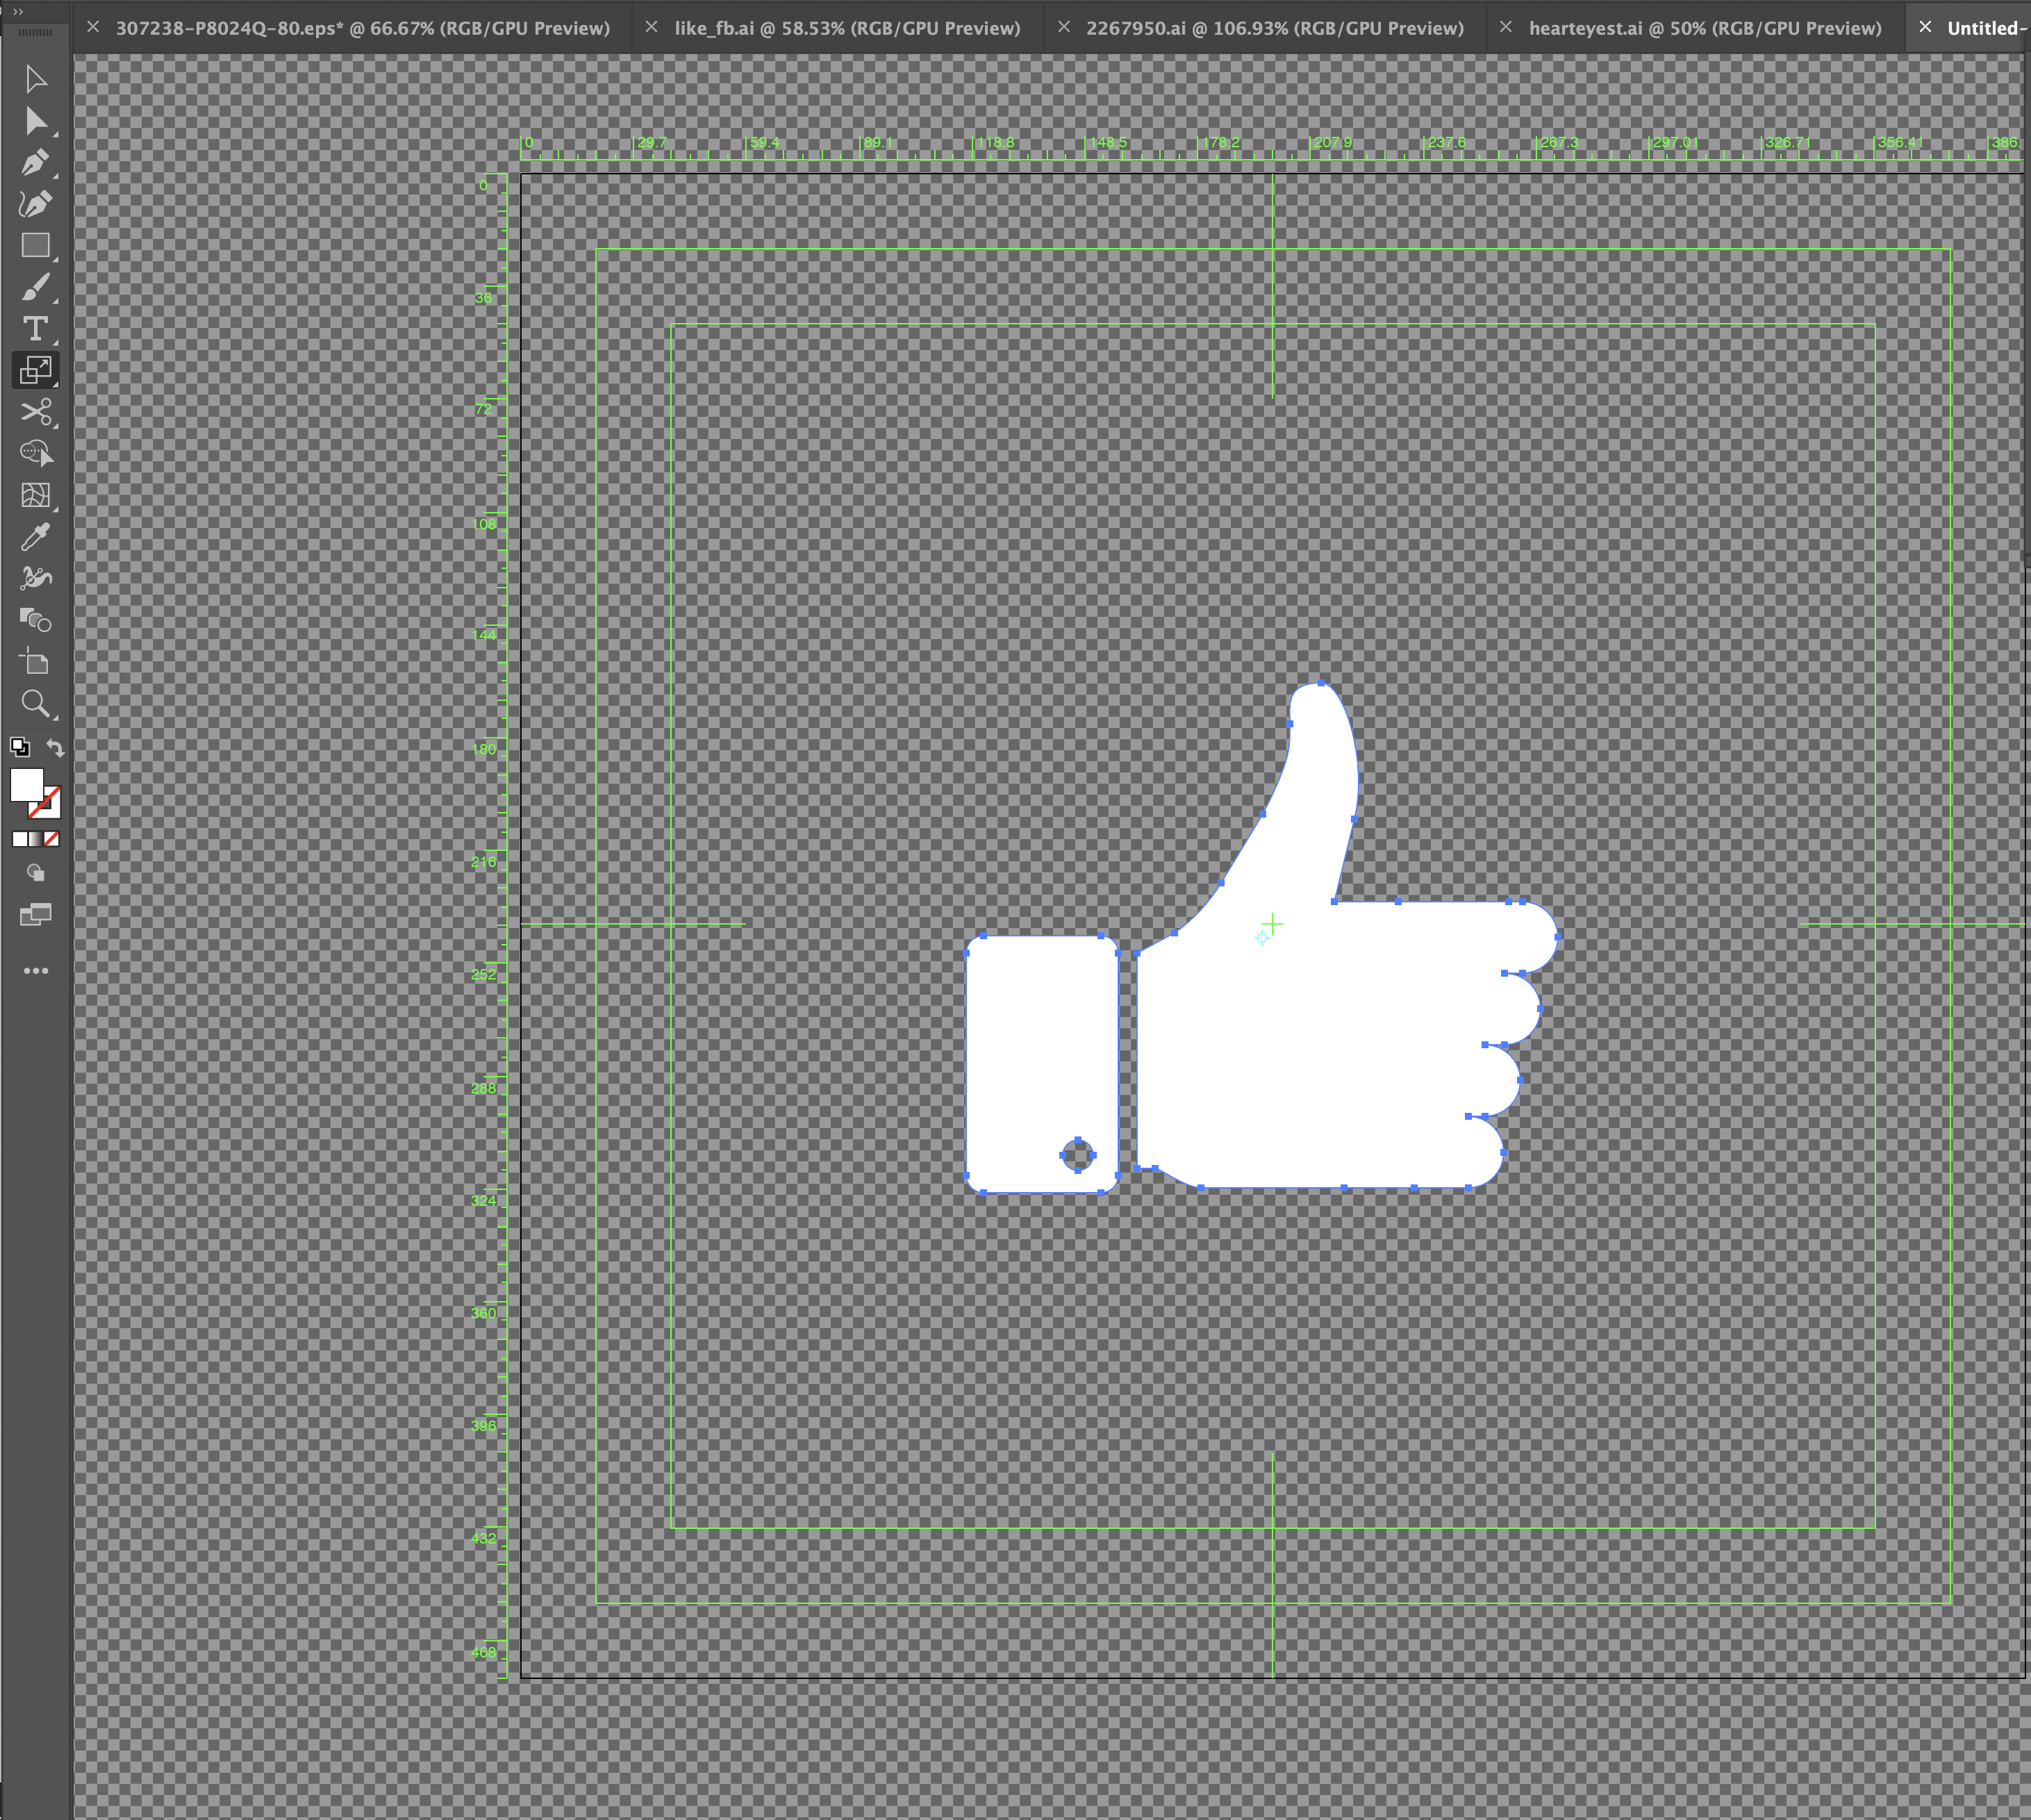Select the Pen tool
2031x1820 pixels.
click(x=36, y=162)
